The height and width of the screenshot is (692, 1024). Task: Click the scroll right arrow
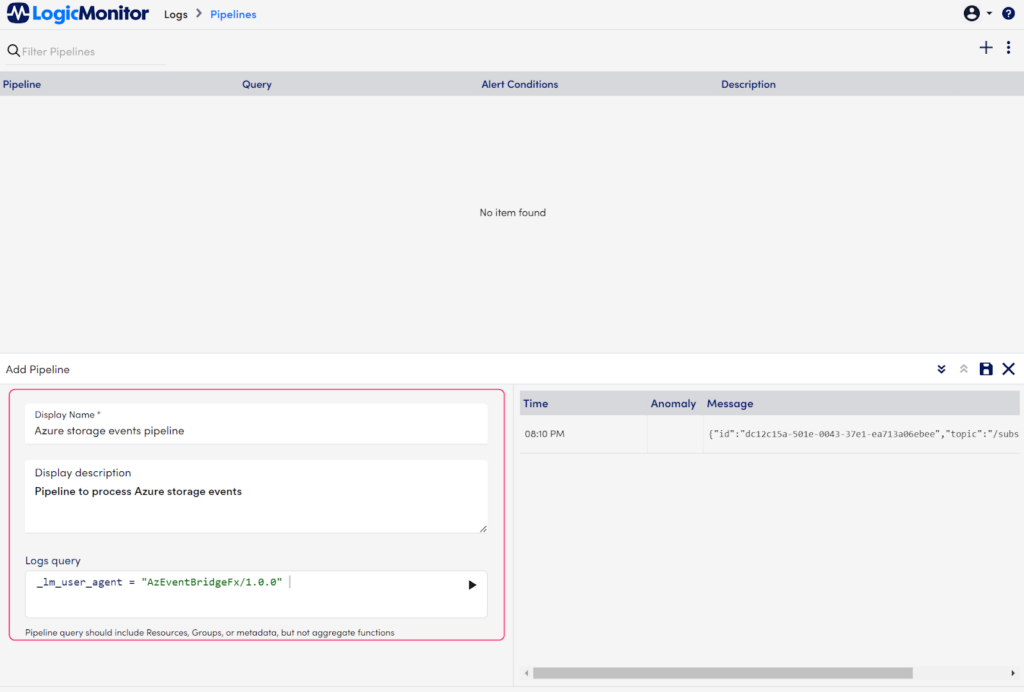pyautogui.click(x=1012, y=673)
